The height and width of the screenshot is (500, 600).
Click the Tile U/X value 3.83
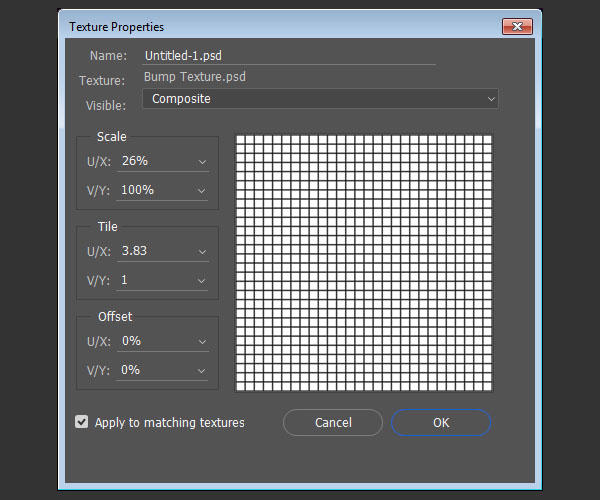coord(134,251)
